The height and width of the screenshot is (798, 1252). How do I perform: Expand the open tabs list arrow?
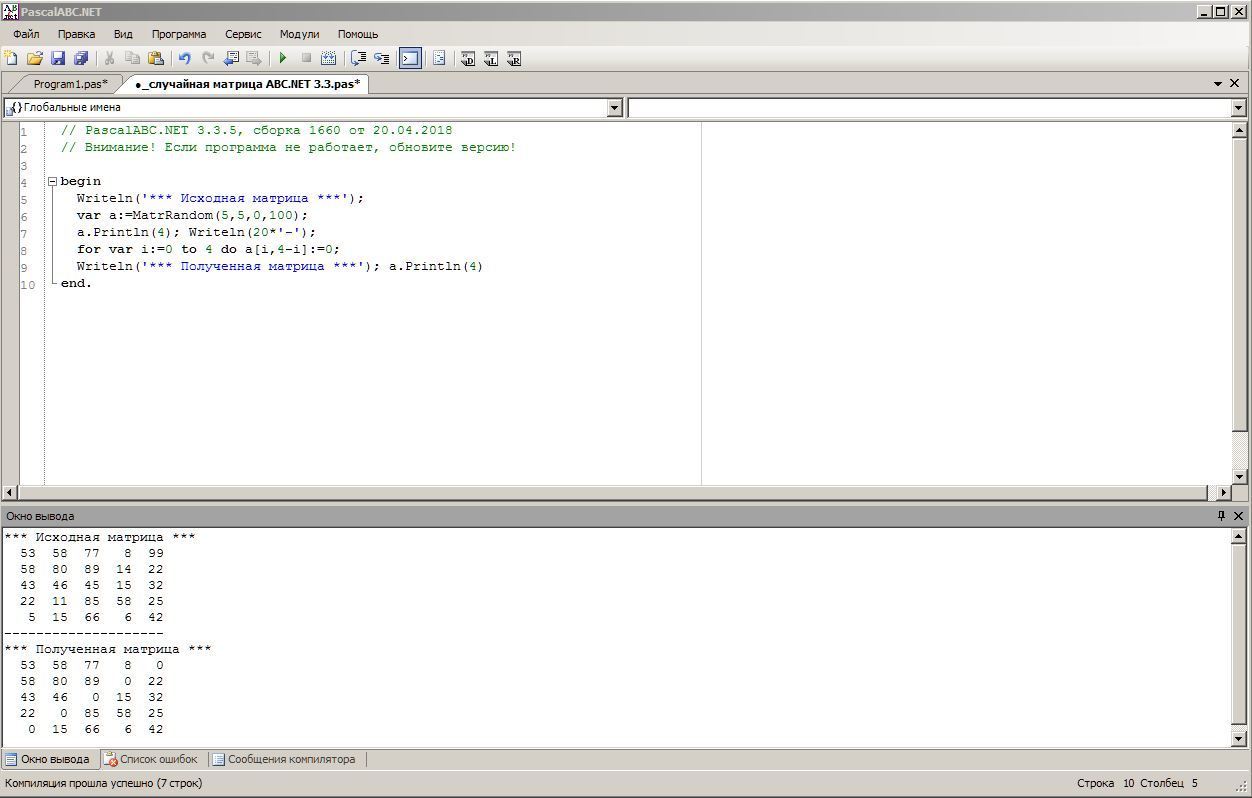pos(1218,84)
